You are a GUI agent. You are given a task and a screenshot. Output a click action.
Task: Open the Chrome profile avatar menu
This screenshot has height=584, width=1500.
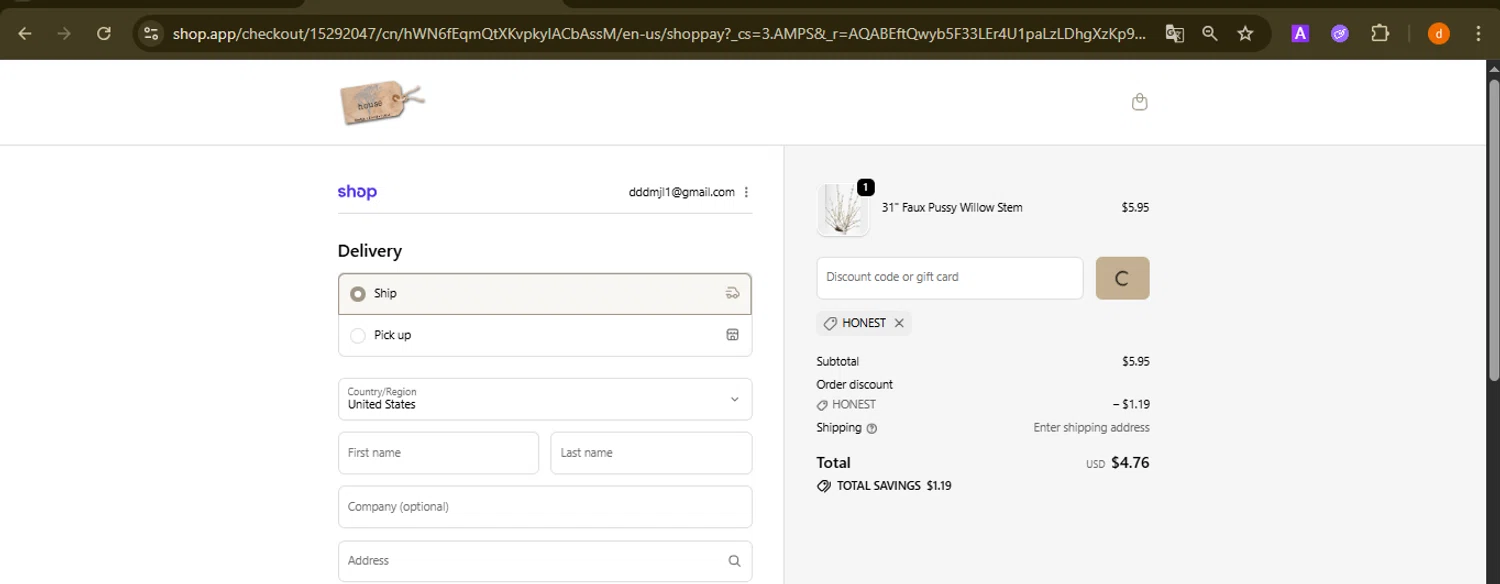pos(1439,34)
